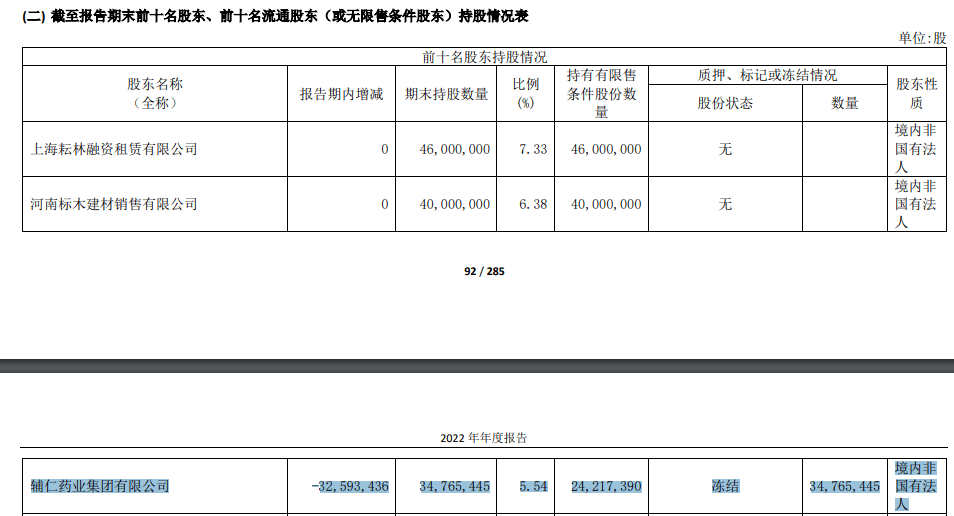Click restricted shares value 46,000,000 for 上海耘林

[x=606, y=149]
